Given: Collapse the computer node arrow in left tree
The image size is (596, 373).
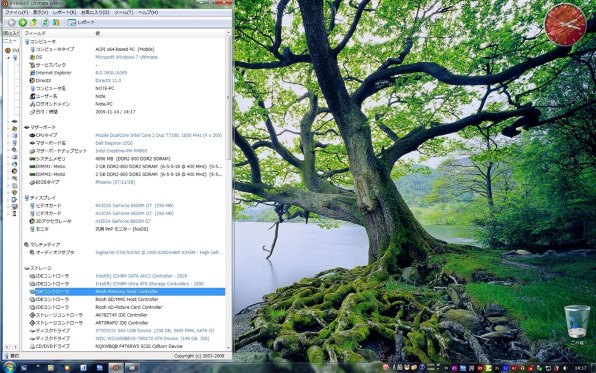Looking at the screenshot, I should tap(8, 58).
